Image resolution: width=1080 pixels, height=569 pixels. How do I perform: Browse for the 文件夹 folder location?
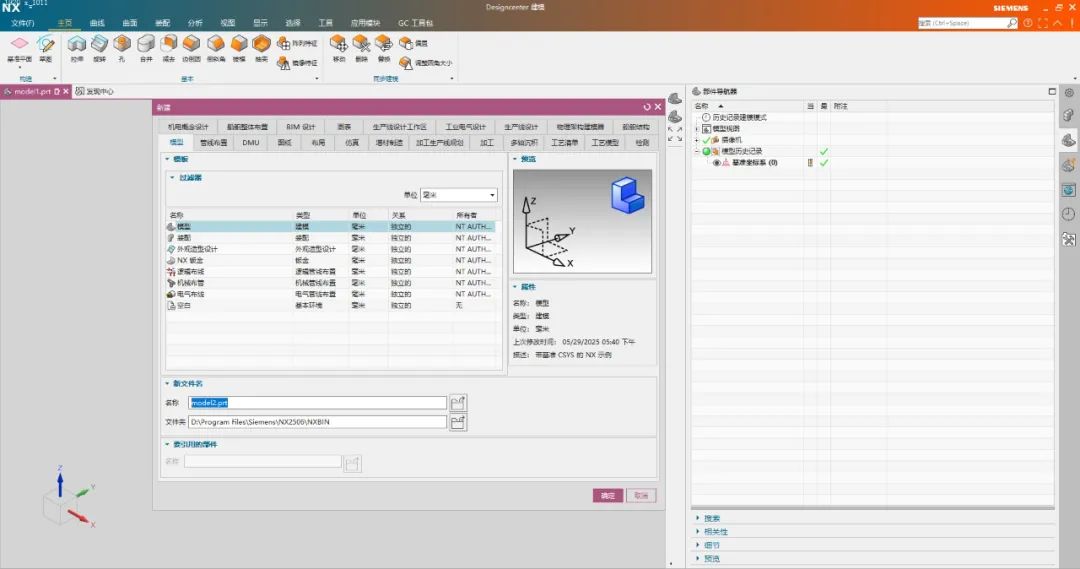pos(458,422)
